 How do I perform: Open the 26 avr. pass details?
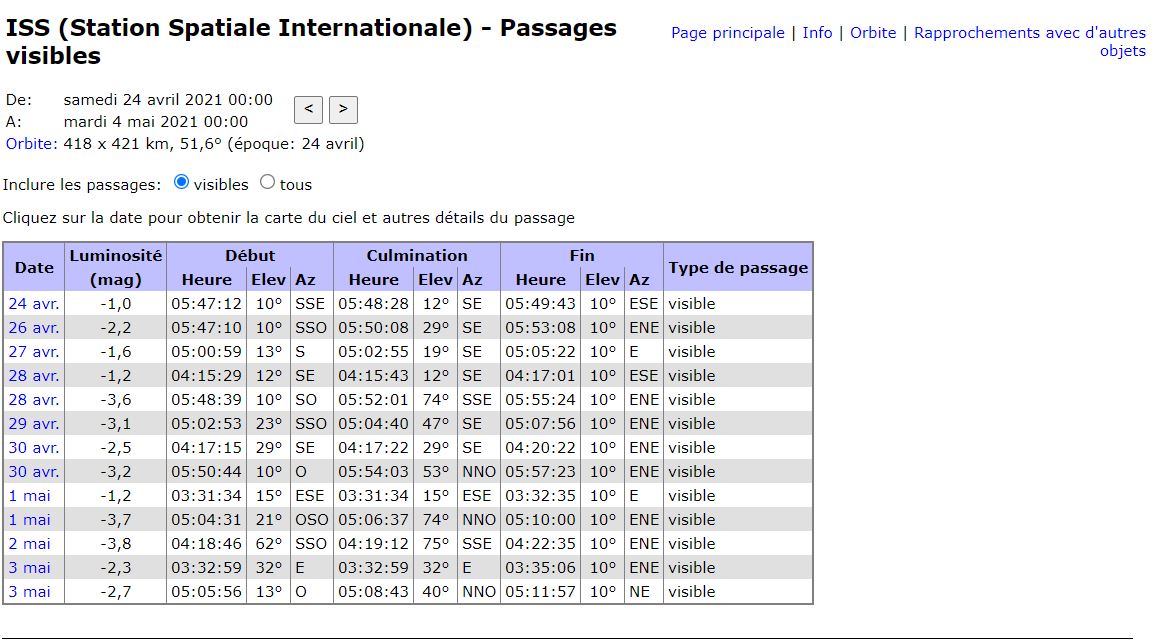tap(34, 328)
